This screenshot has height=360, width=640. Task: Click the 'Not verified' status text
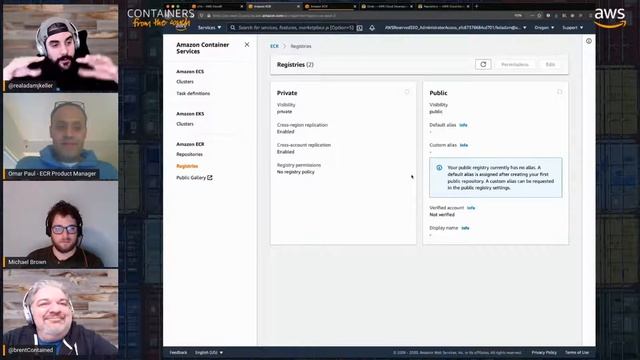[442, 214]
